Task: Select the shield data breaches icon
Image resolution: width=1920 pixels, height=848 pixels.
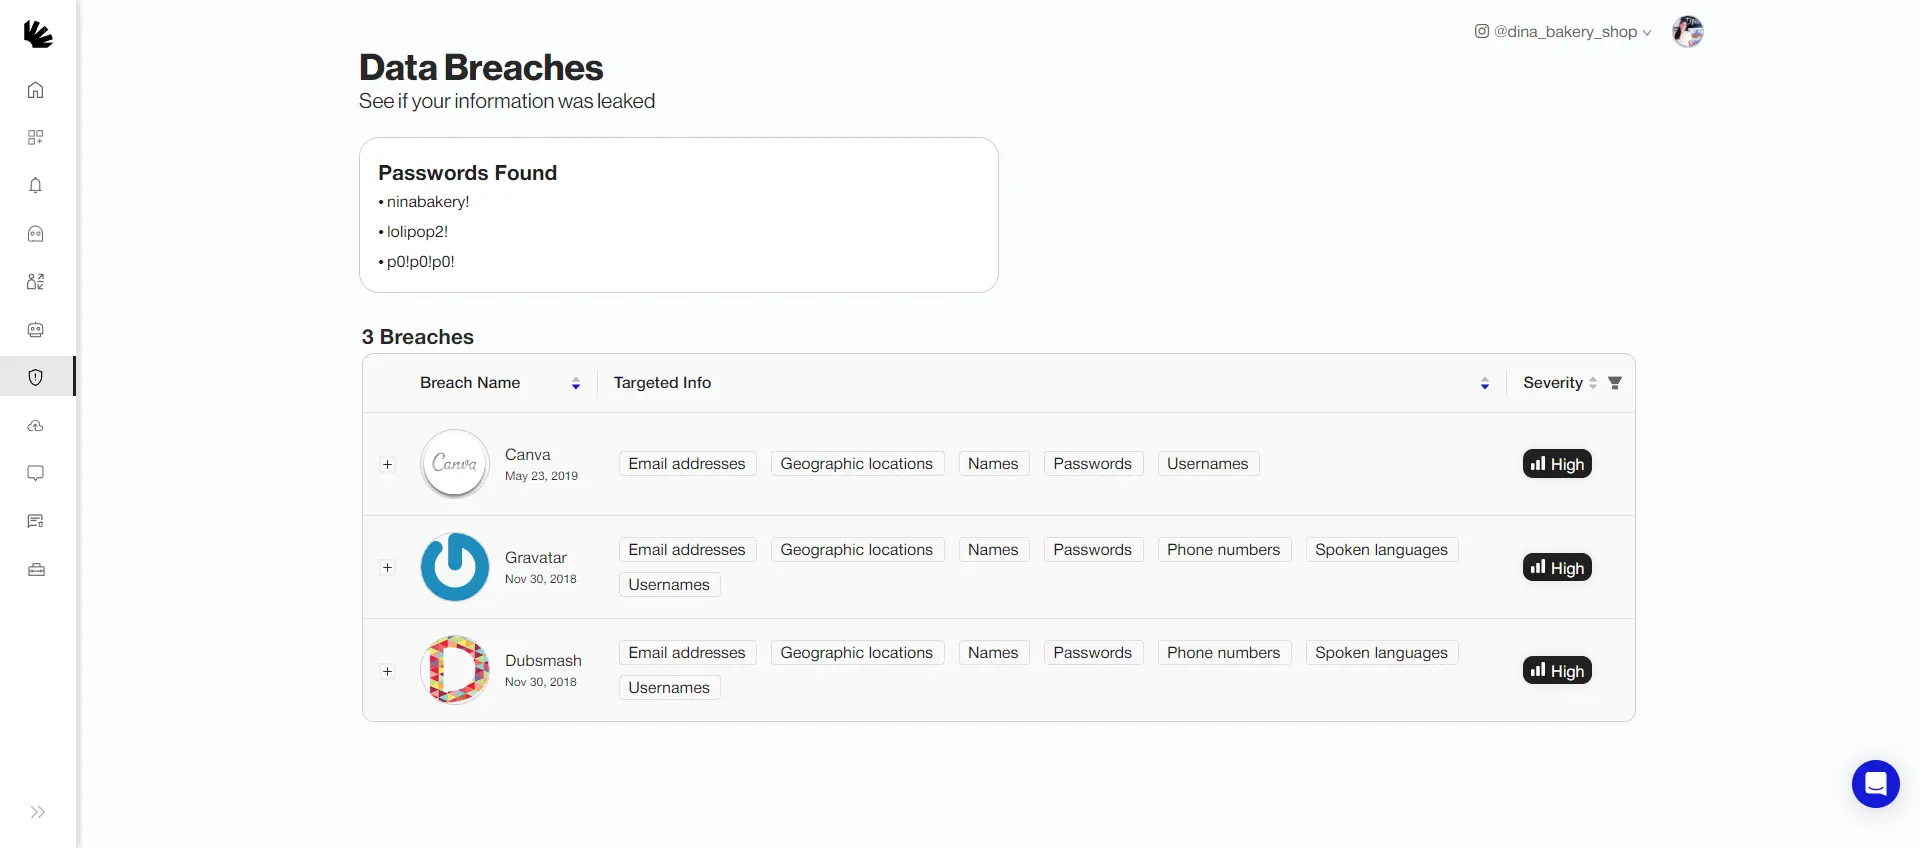Action: (36, 377)
